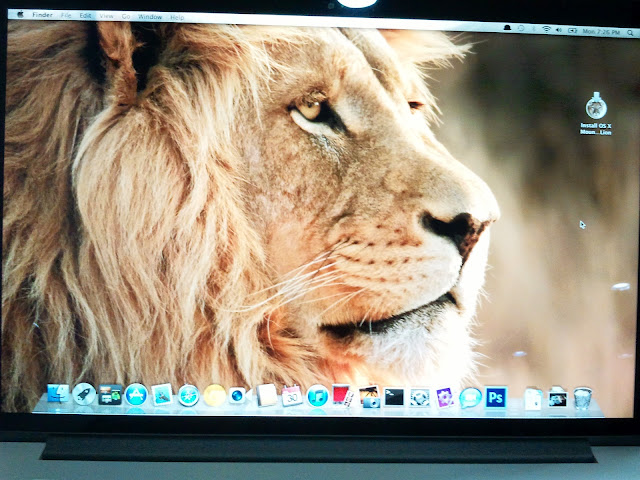640x480 pixels.
Task: Open Photo Booth red curtain icon
Action: click(x=342, y=396)
